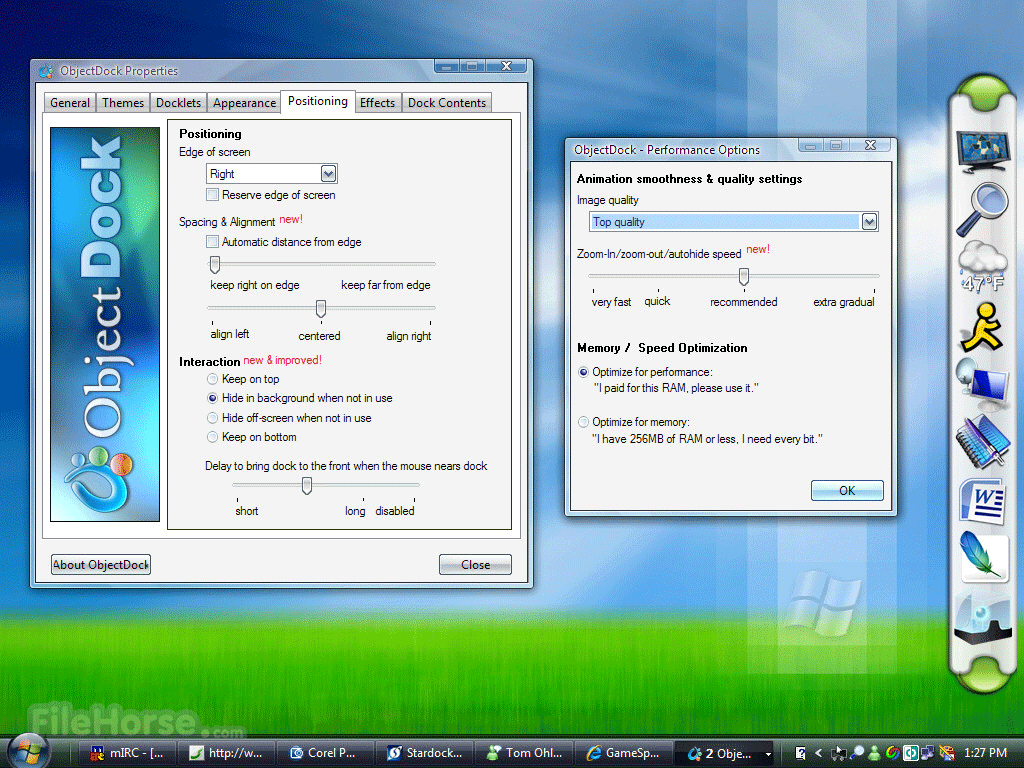Click the 'keep far from edge' label
1024x768 pixels.
[x=386, y=285]
